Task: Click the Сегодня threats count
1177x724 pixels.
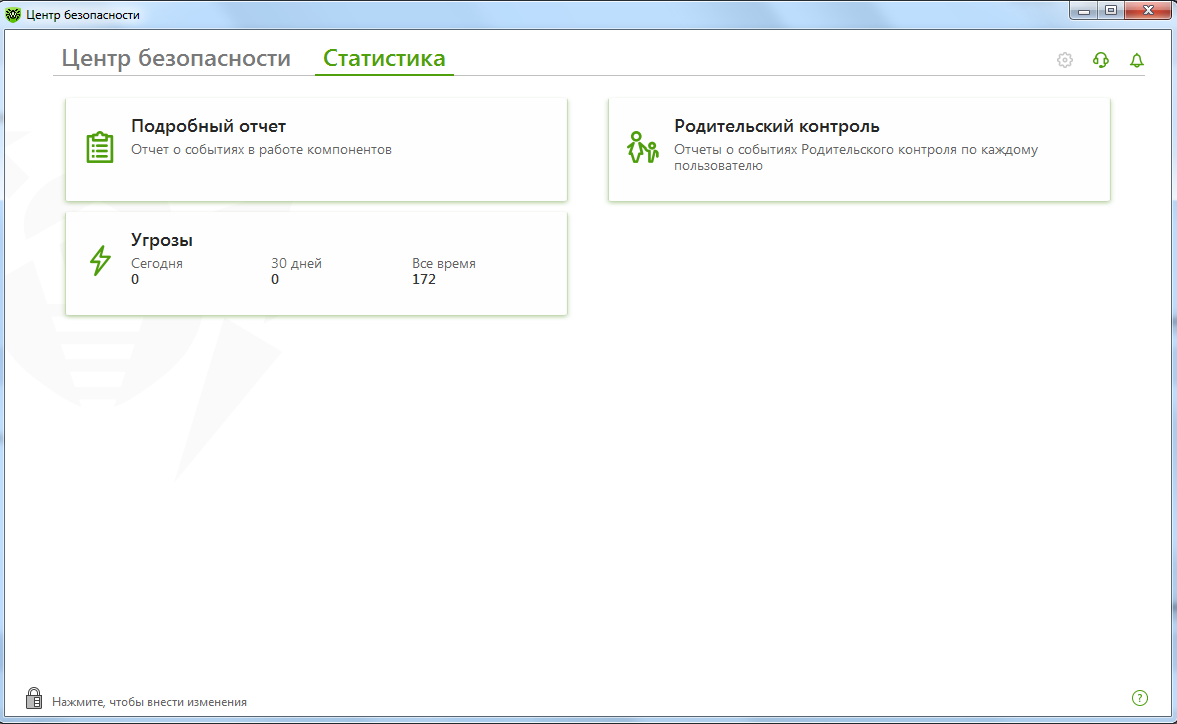Action: 135,279
